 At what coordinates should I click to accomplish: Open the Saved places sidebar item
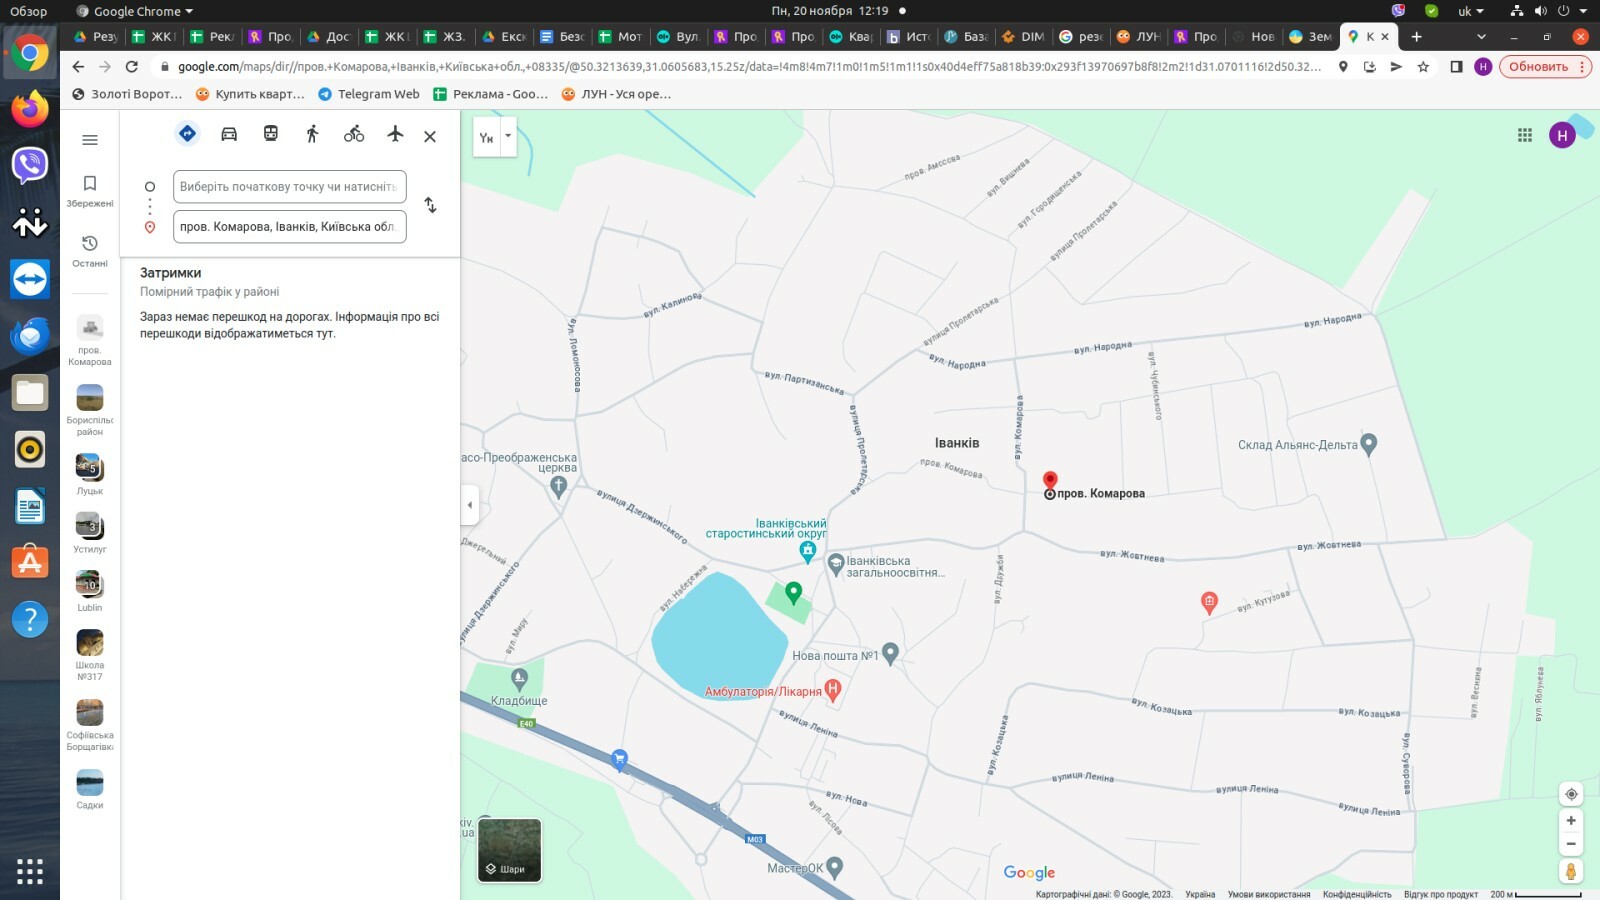click(90, 190)
